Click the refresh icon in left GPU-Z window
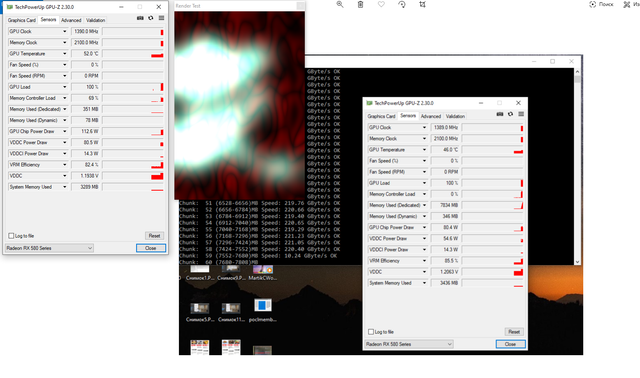The height and width of the screenshot is (378, 640). tap(151, 18)
